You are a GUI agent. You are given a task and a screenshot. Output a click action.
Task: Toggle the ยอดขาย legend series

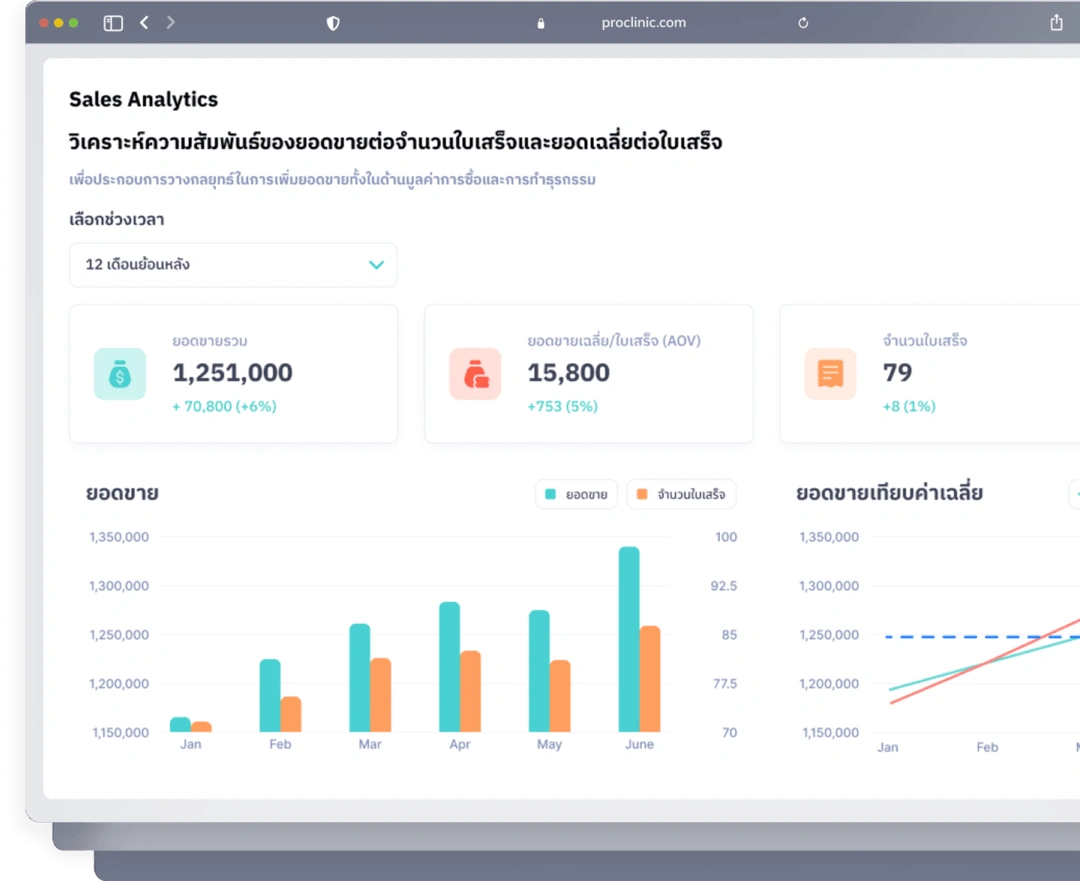577,494
